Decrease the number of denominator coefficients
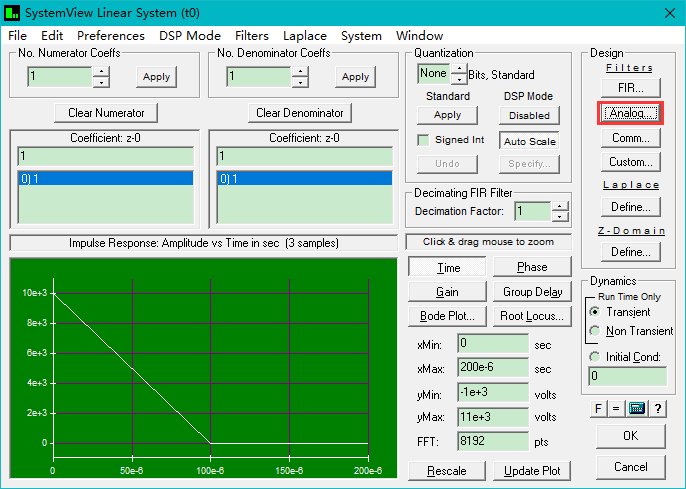This screenshot has height=489, width=686. (300, 82)
